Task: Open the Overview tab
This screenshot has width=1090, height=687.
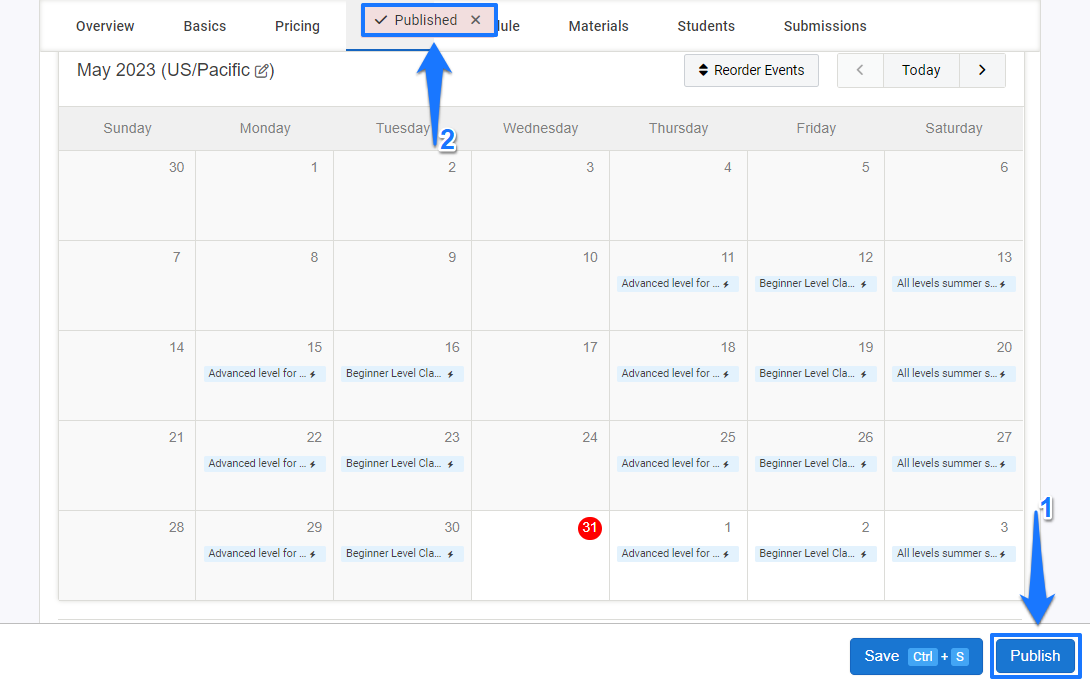Action: click(x=105, y=26)
